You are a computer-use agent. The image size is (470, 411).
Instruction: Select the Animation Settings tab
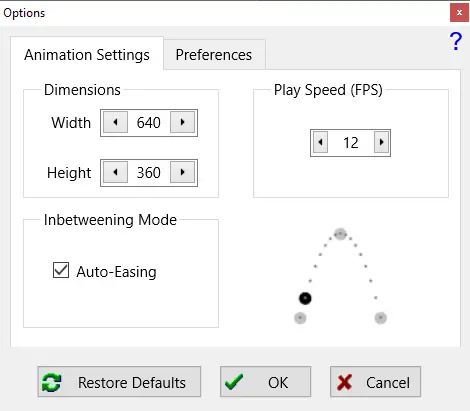pos(87,54)
